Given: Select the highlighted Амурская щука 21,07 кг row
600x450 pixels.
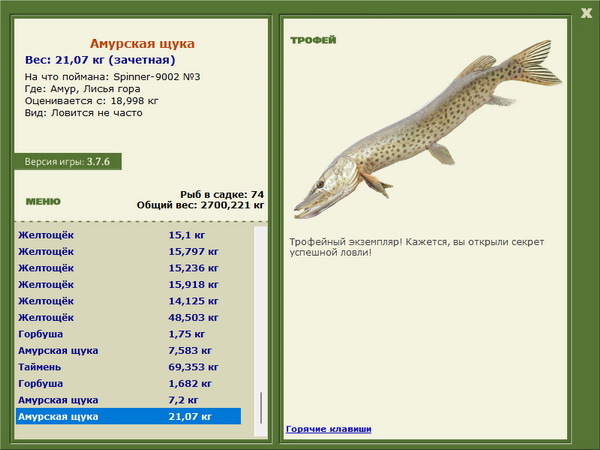Looking at the screenshot, I should 129,416.
